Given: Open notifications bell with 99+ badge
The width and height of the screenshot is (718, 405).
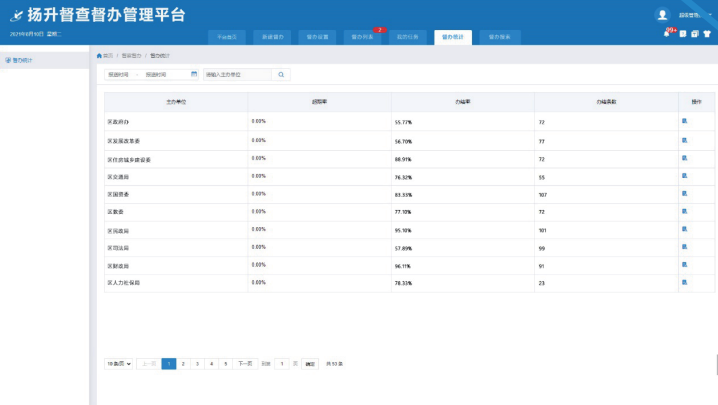Looking at the screenshot, I should pos(668,34).
